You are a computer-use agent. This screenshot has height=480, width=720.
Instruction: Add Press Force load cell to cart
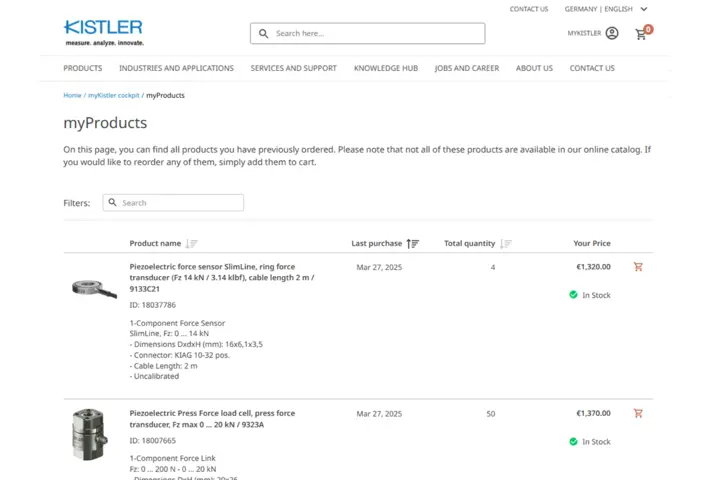(x=638, y=413)
